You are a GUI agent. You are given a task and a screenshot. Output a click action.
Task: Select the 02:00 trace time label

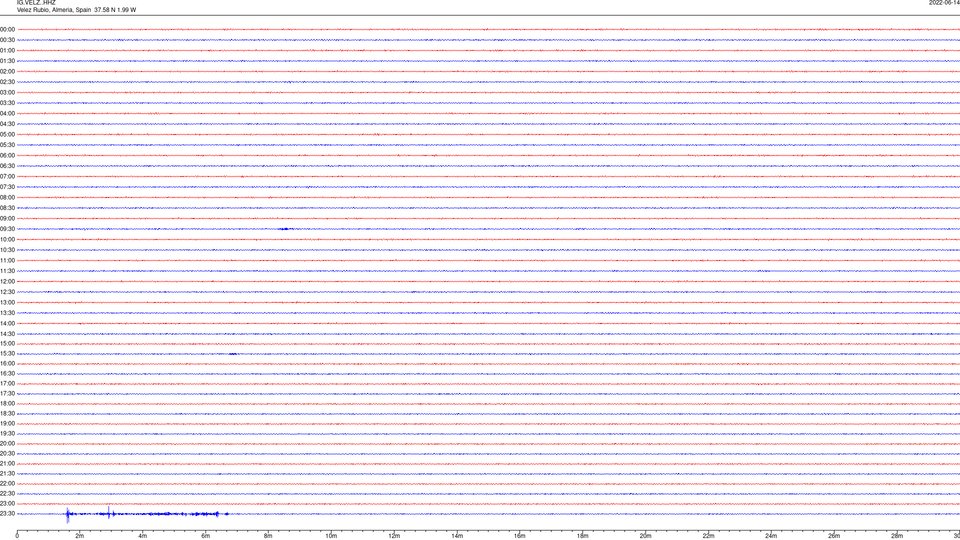[x=7, y=72]
